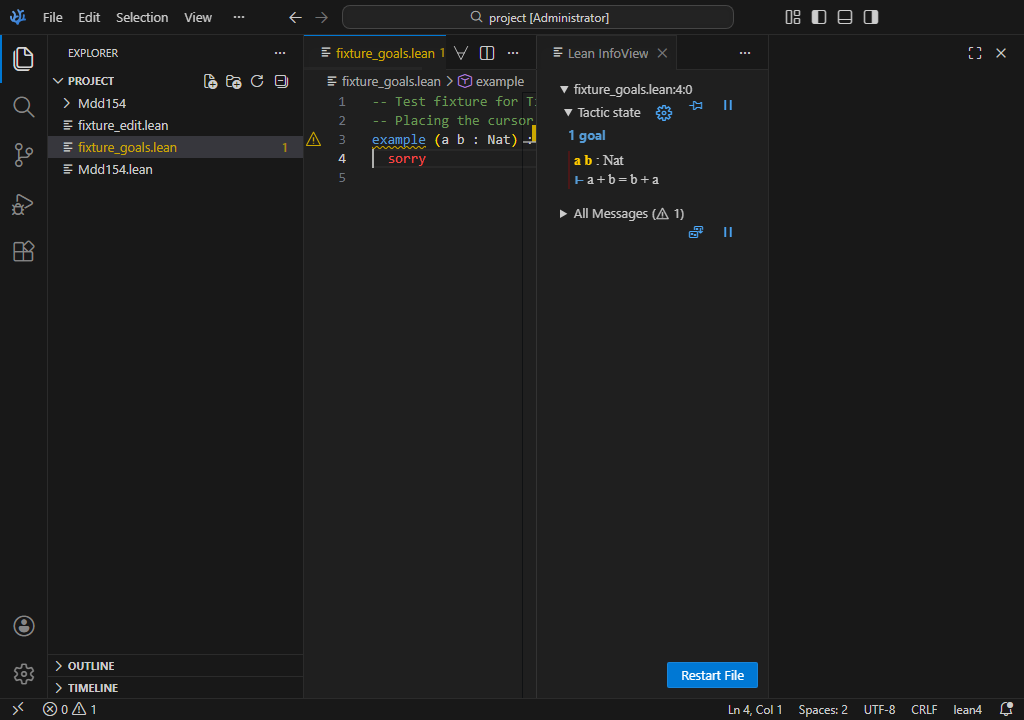
Task: Toggle the primary side bar visibility
Action: tap(819, 17)
